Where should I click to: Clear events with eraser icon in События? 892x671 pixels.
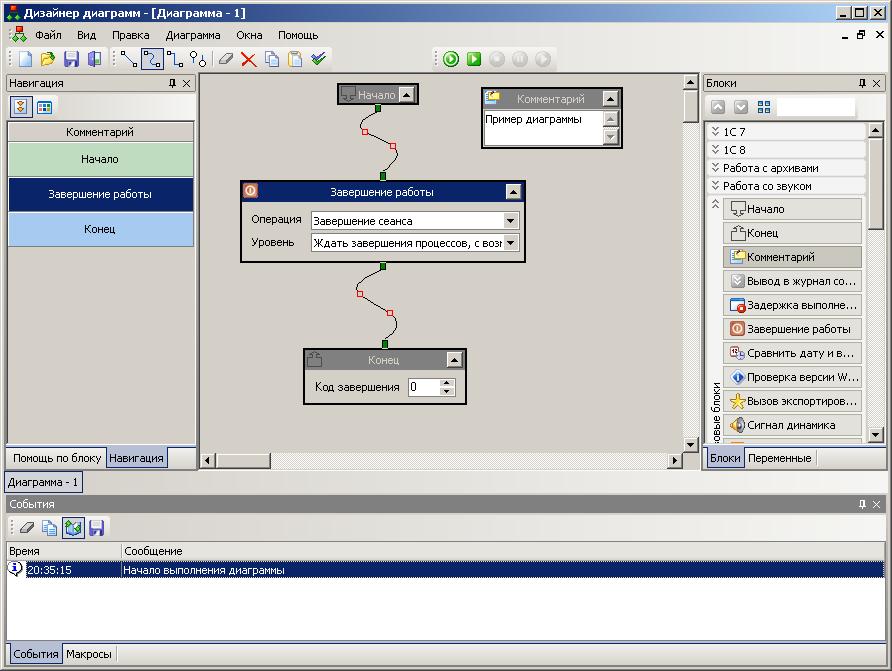(27, 528)
